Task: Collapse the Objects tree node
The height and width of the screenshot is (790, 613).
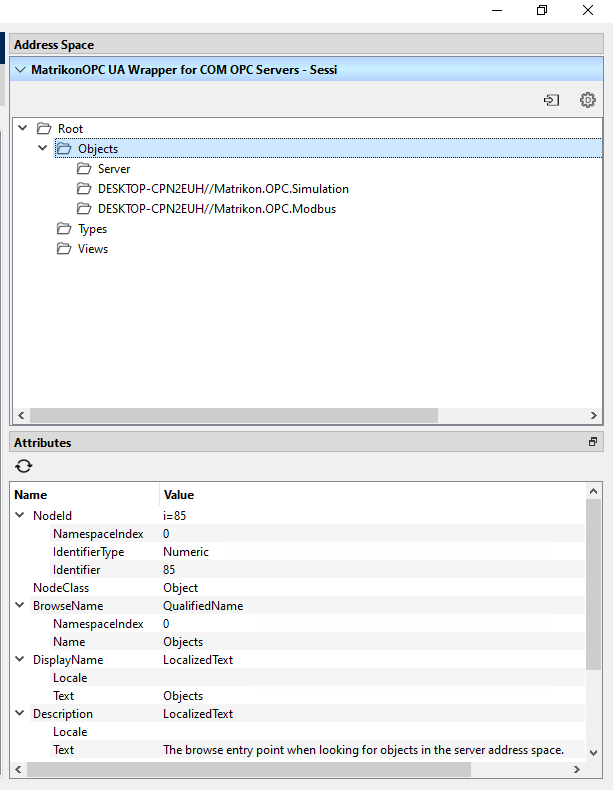Action: pyautogui.click(x=43, y=148)
